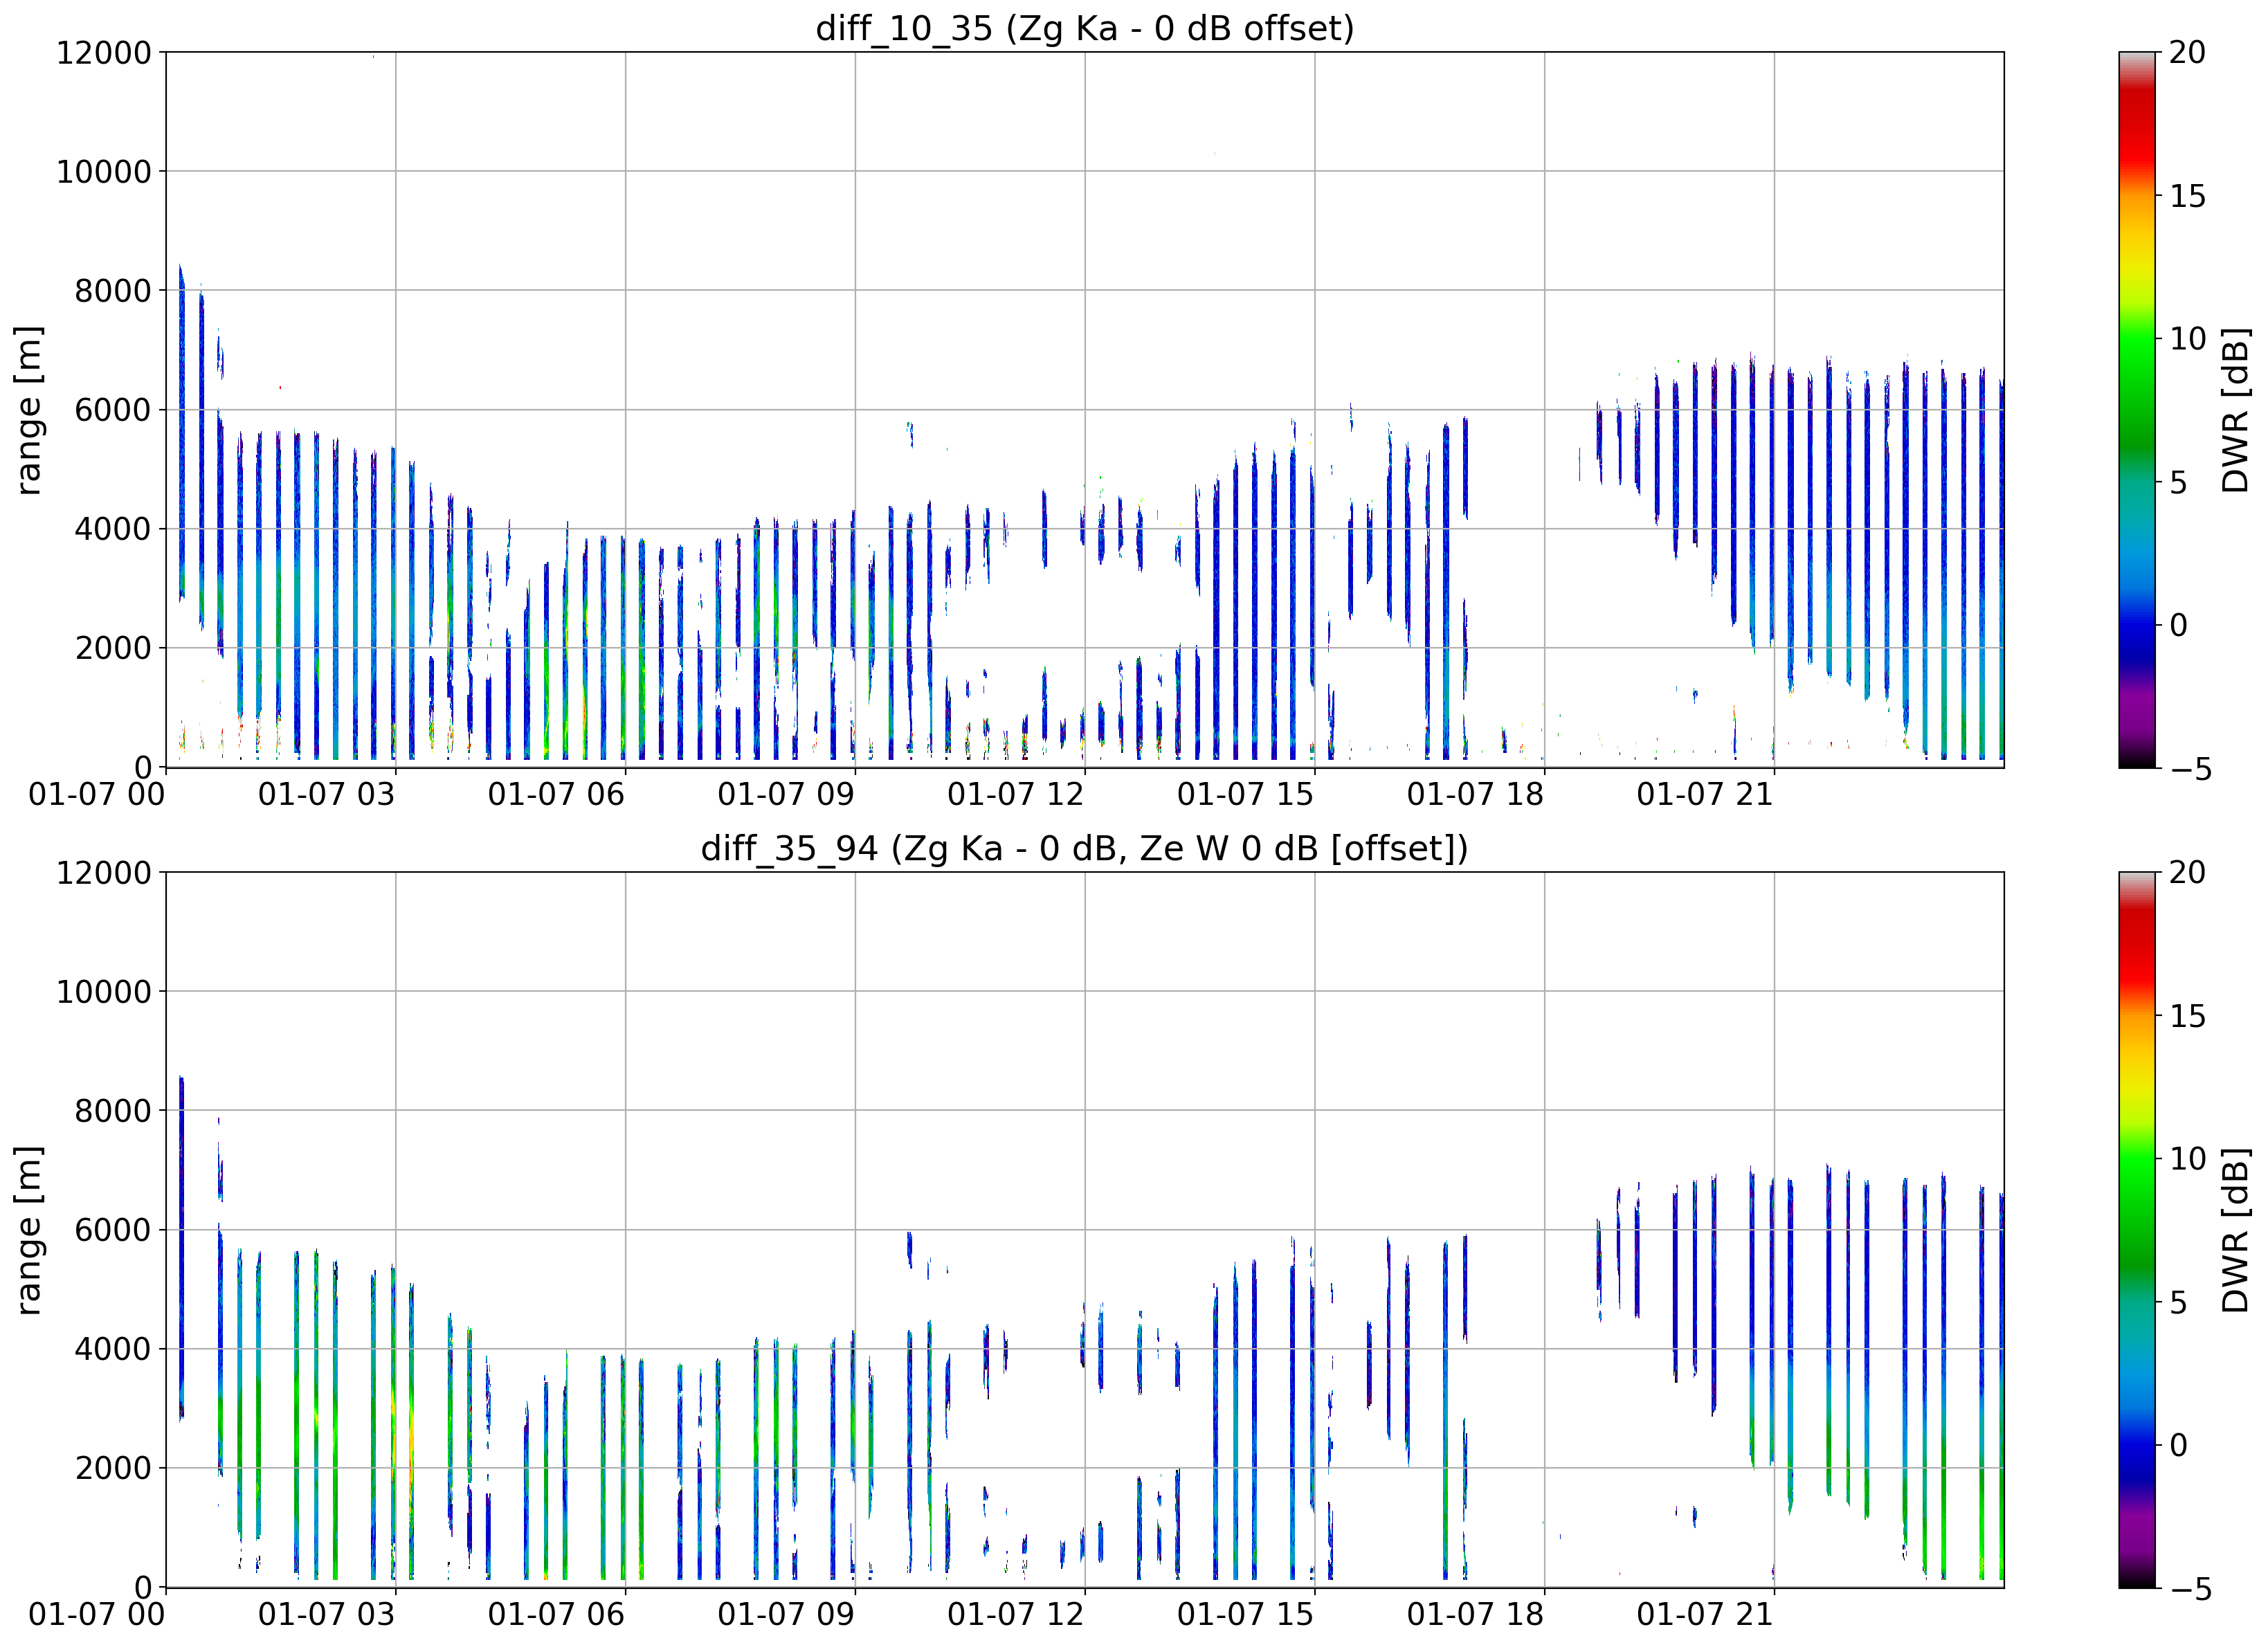The width and height of the screenshot is (2268, 1645).
Task: Click the "01-07 21" time tick under the diff_35_94 plot
Action: (x=1705, y=1615)
